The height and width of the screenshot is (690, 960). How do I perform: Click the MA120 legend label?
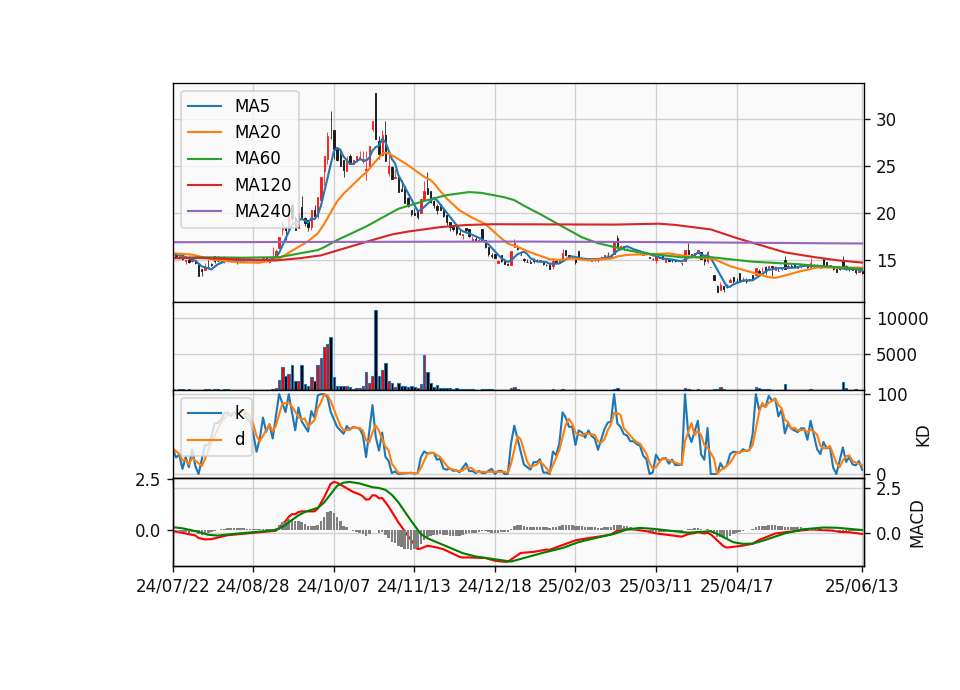(263, 185)
